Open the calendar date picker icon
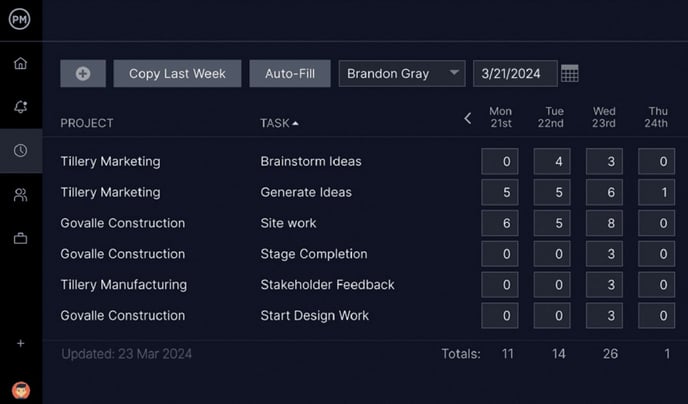Screen dimensions: 688x404 (x=570, y=73)
